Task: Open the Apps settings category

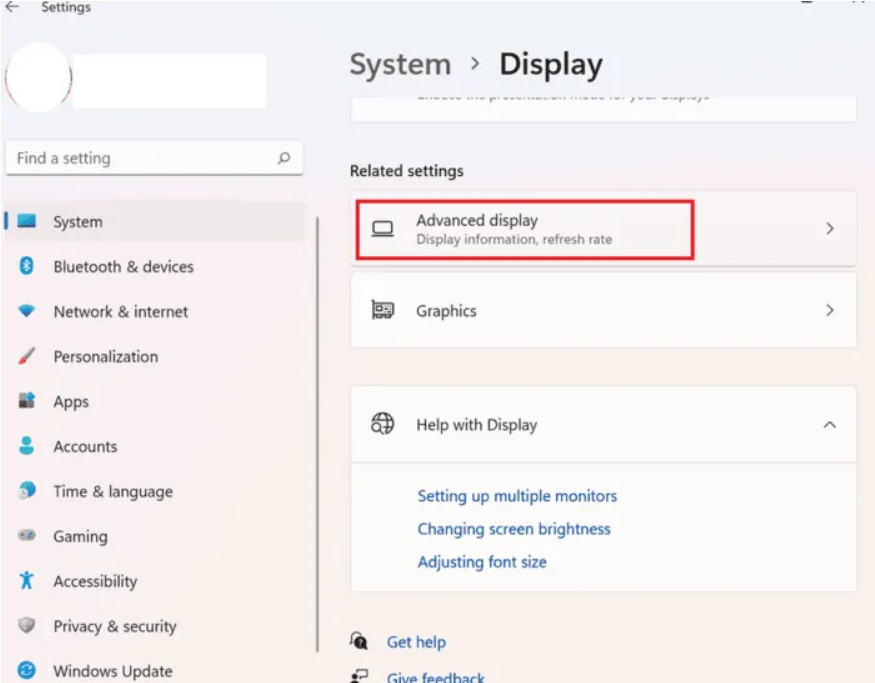Action: tap(71, 402)
